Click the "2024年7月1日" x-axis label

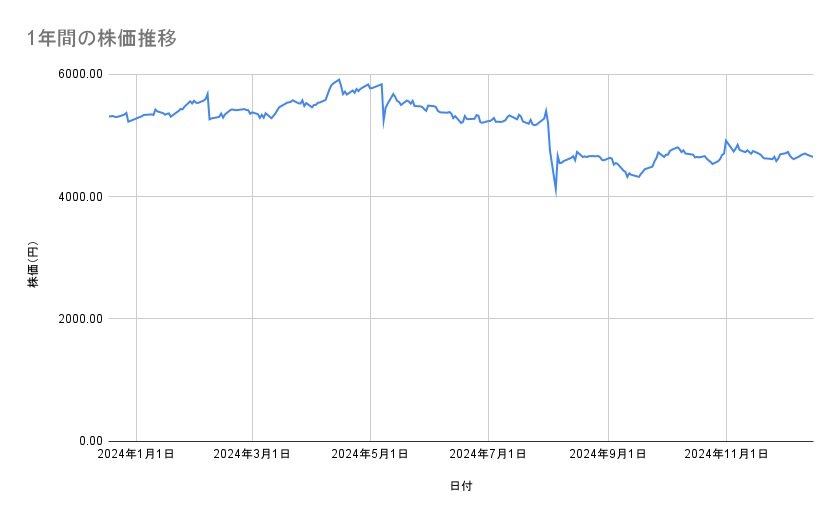[489, 455]
